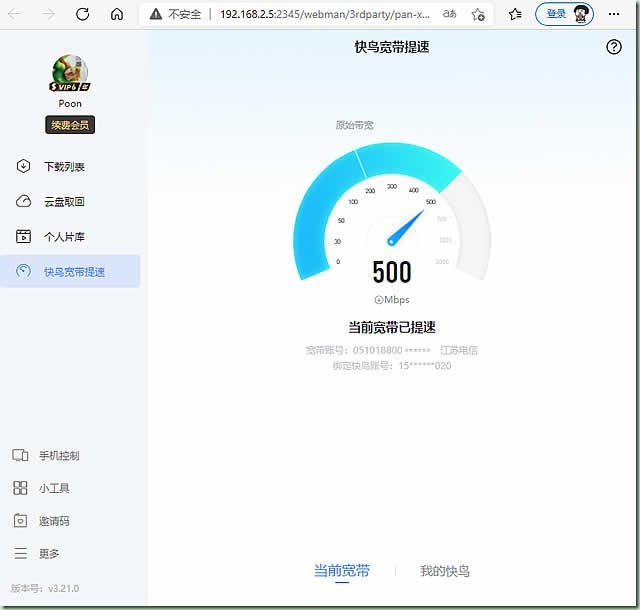Click the 500 speed value
Image resolution: width=640 pixels, height=610 pixels.
click(392, 272)
